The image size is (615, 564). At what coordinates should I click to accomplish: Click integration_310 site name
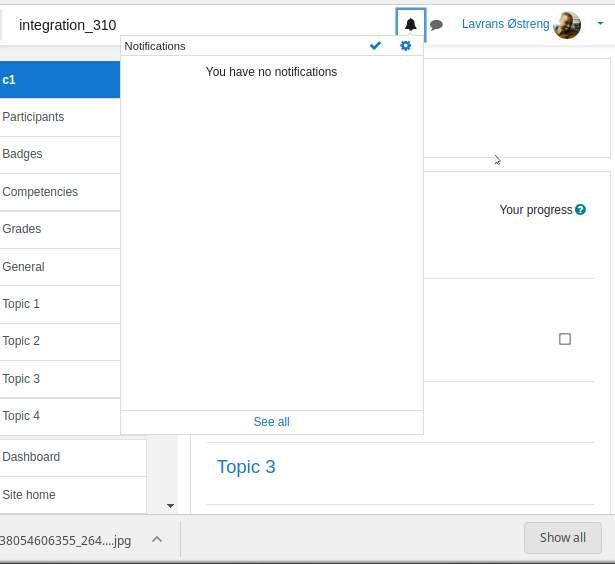pos(67,25)
